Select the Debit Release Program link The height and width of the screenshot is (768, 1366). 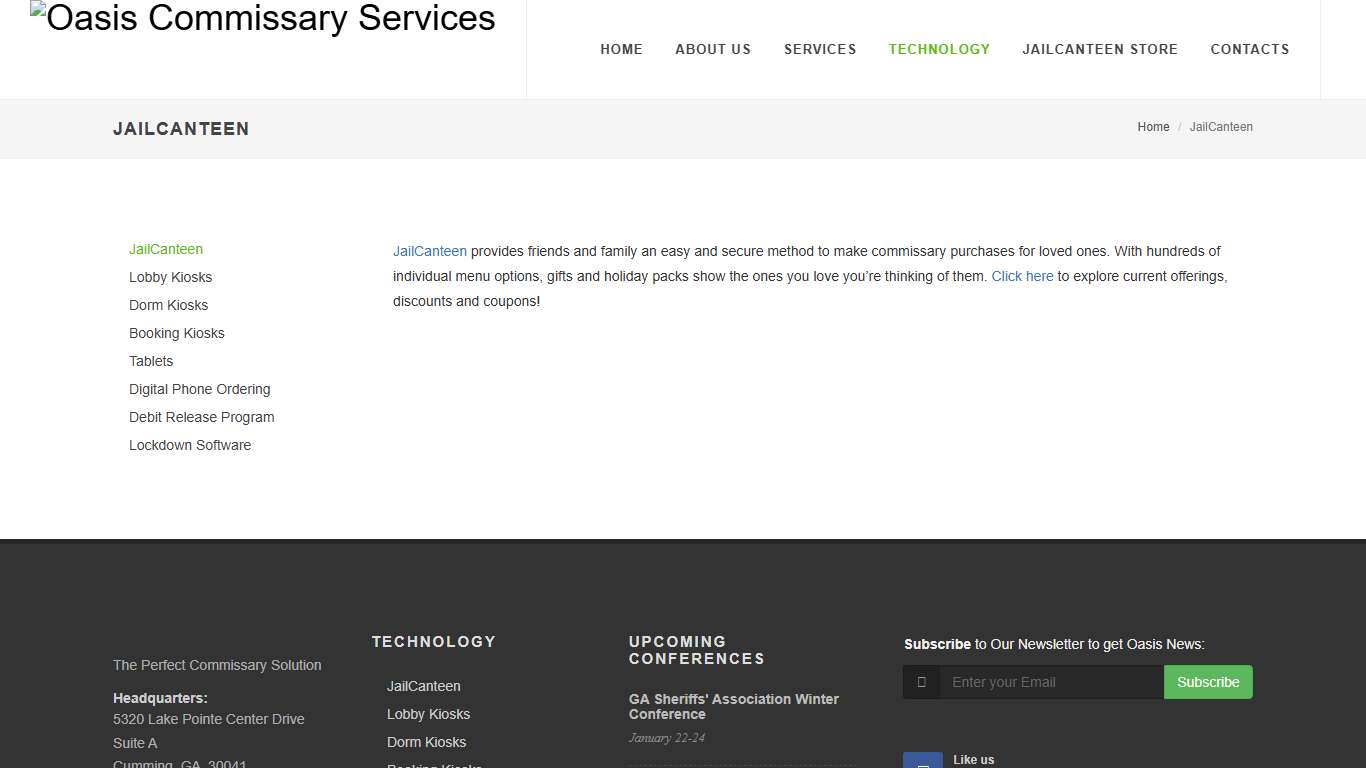(x=201, y=417)
